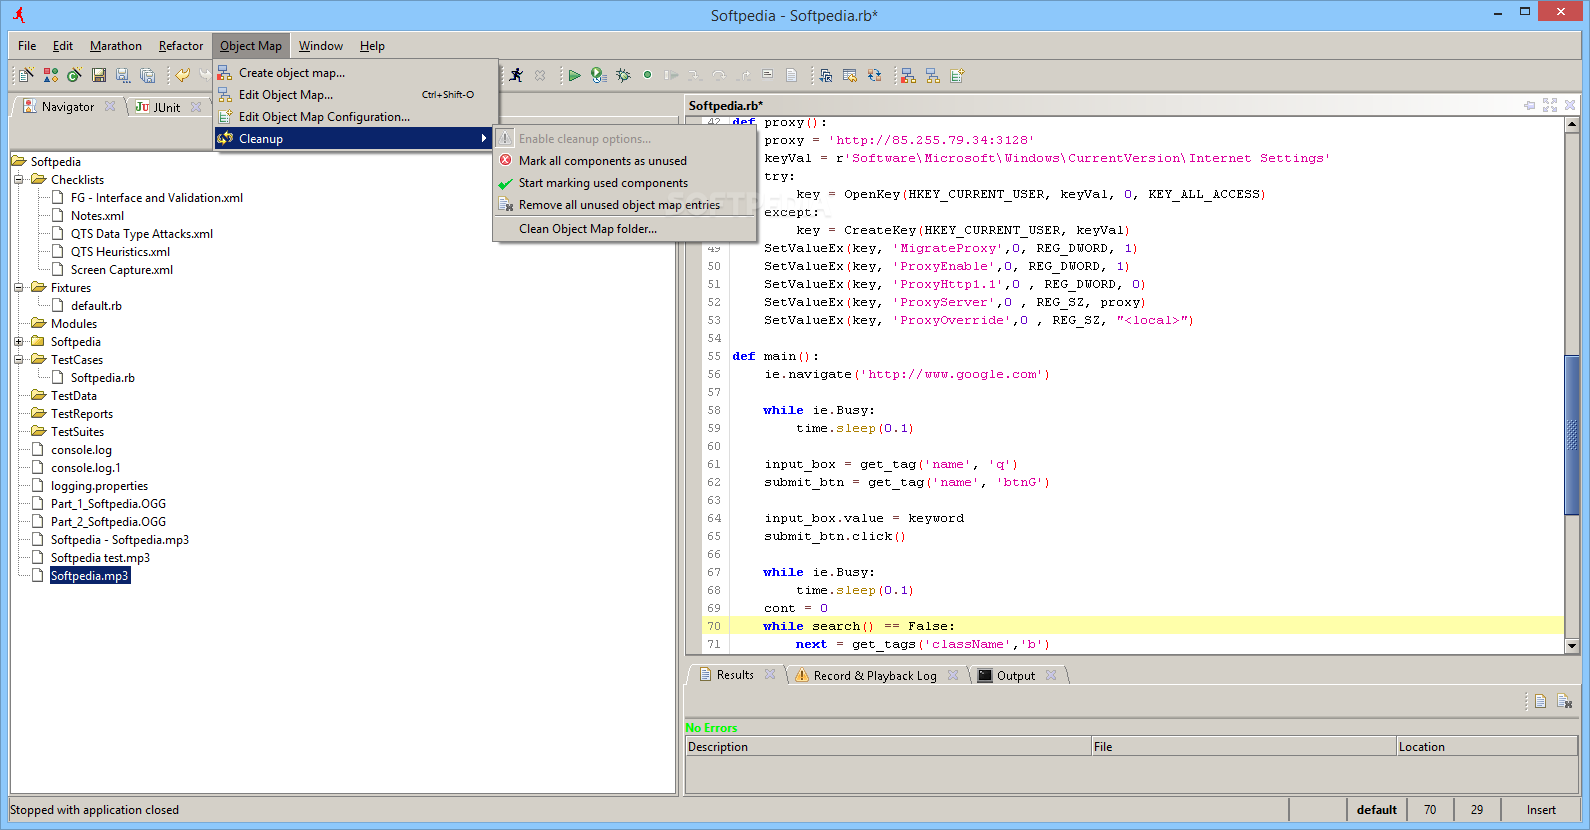
Task: Click the dimmed Step Over toolbar icon
Action: (719, 75)
